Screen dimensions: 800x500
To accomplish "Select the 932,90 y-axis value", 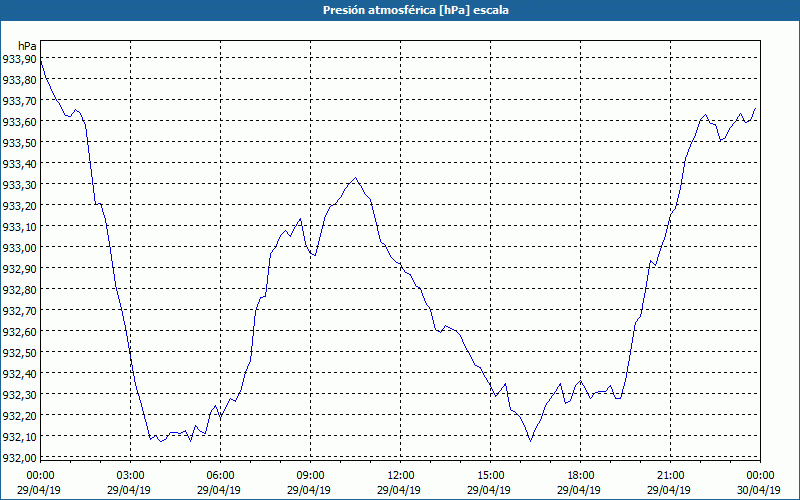I will (x=19, y=268).
